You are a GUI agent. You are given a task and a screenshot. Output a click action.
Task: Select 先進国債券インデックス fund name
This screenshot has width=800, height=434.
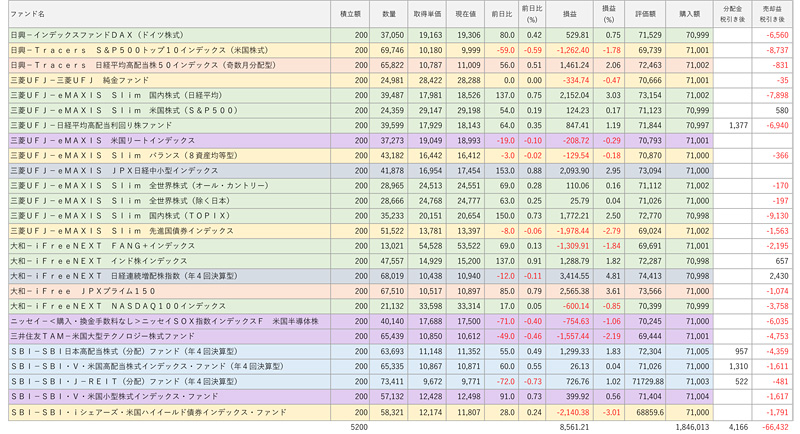point(122,231)
